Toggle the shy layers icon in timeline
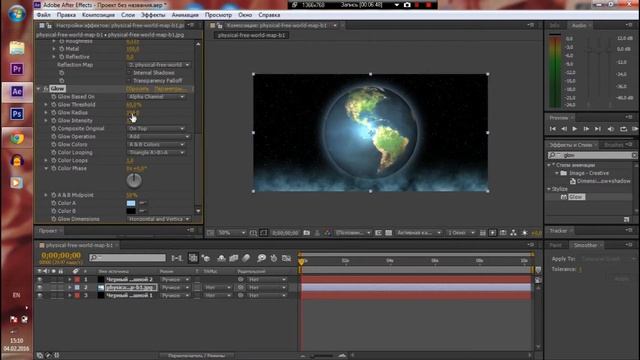Screen dimensions: 640x360 coord(221,258)
